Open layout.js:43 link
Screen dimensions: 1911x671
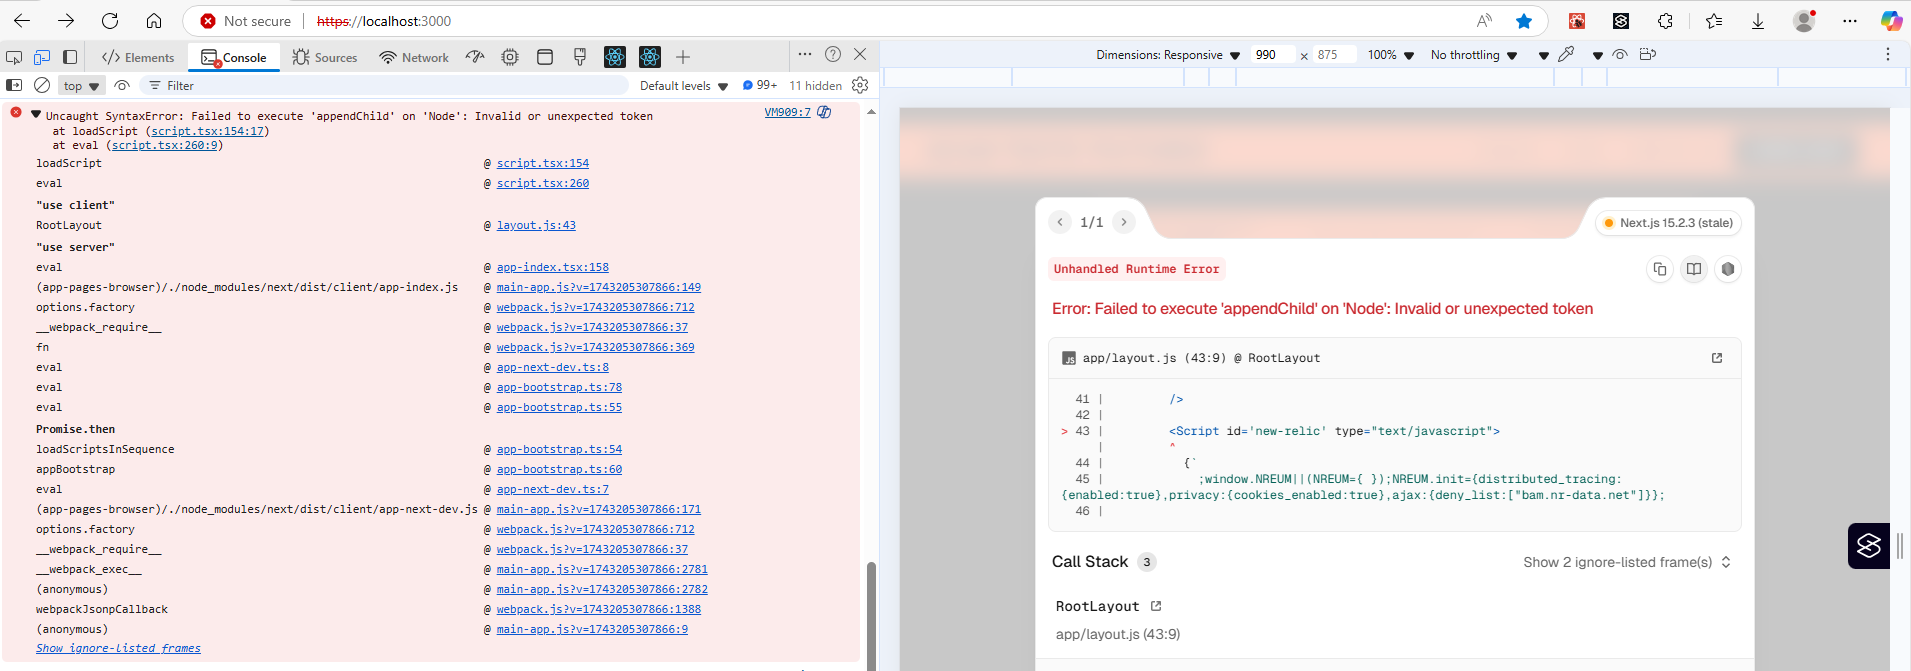pyautogui.click(x=536, y=225)
